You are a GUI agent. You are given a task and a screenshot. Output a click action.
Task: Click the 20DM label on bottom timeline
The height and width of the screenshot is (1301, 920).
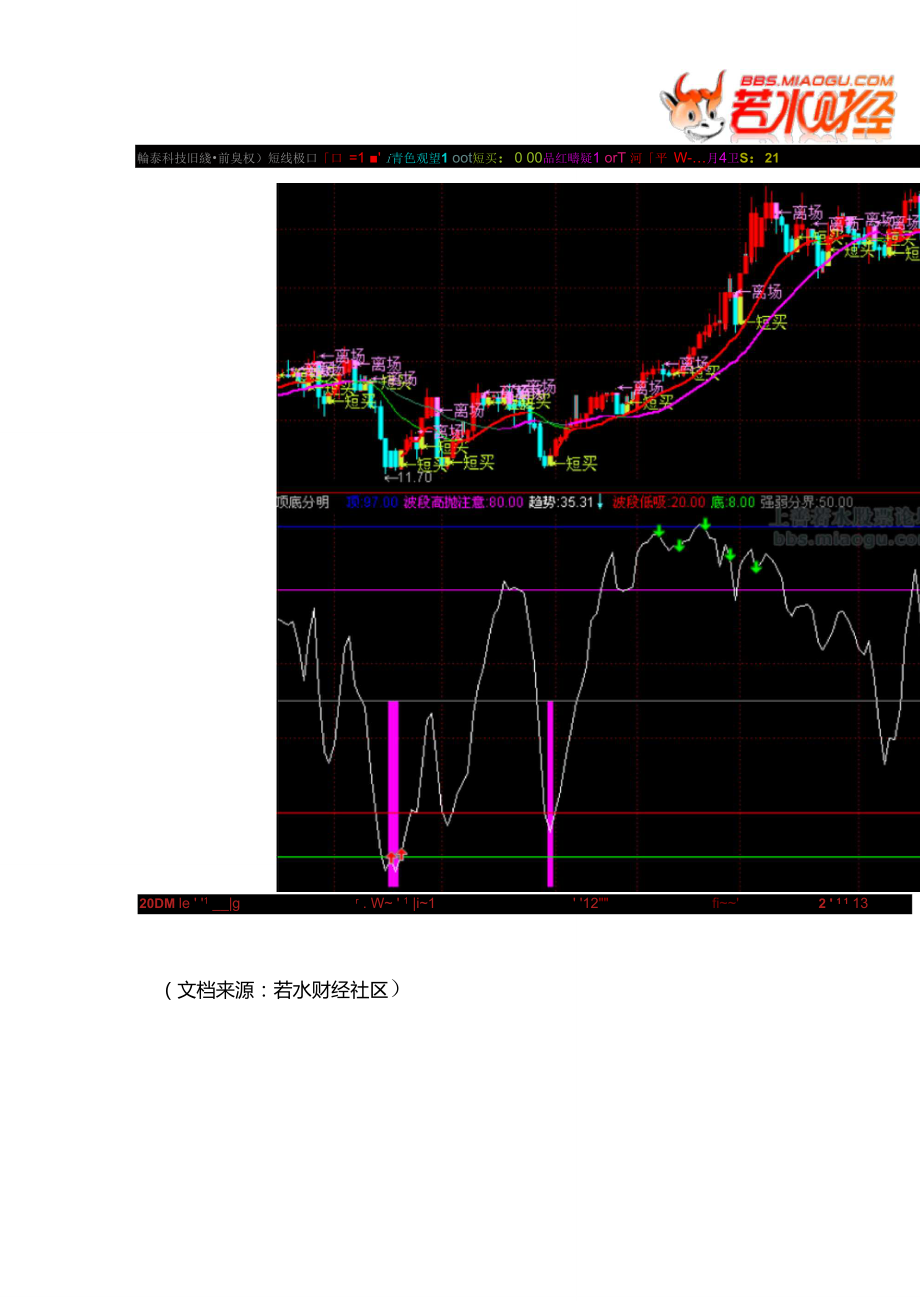tap(156, 904)
